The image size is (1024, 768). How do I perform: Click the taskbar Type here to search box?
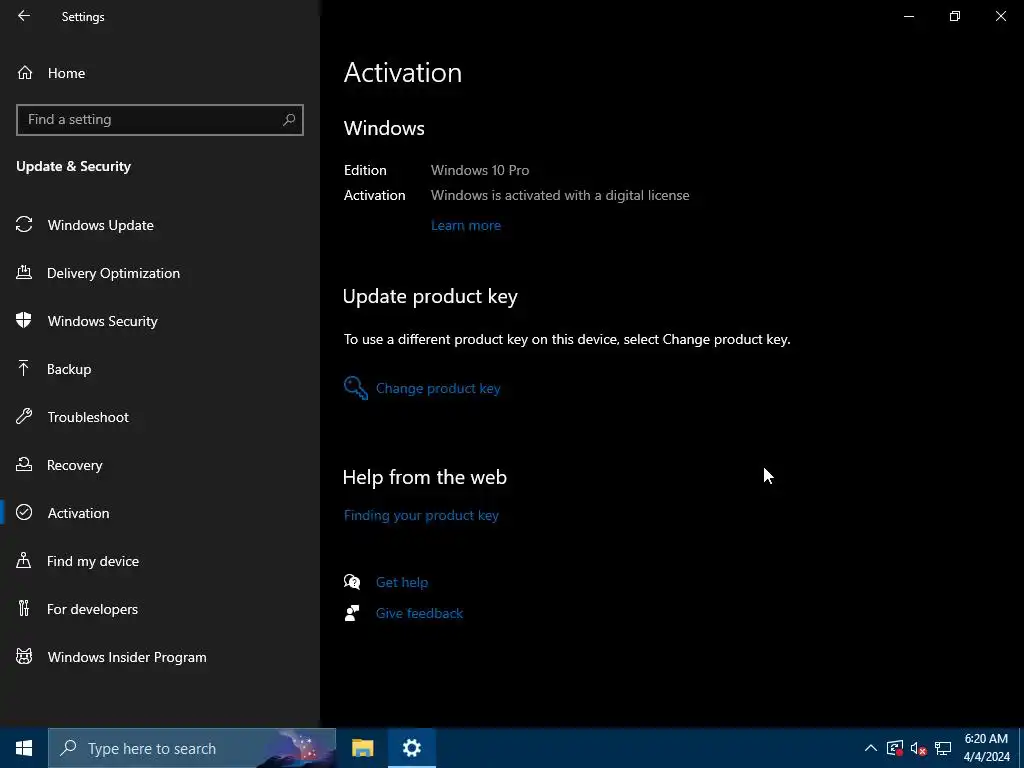192,748
